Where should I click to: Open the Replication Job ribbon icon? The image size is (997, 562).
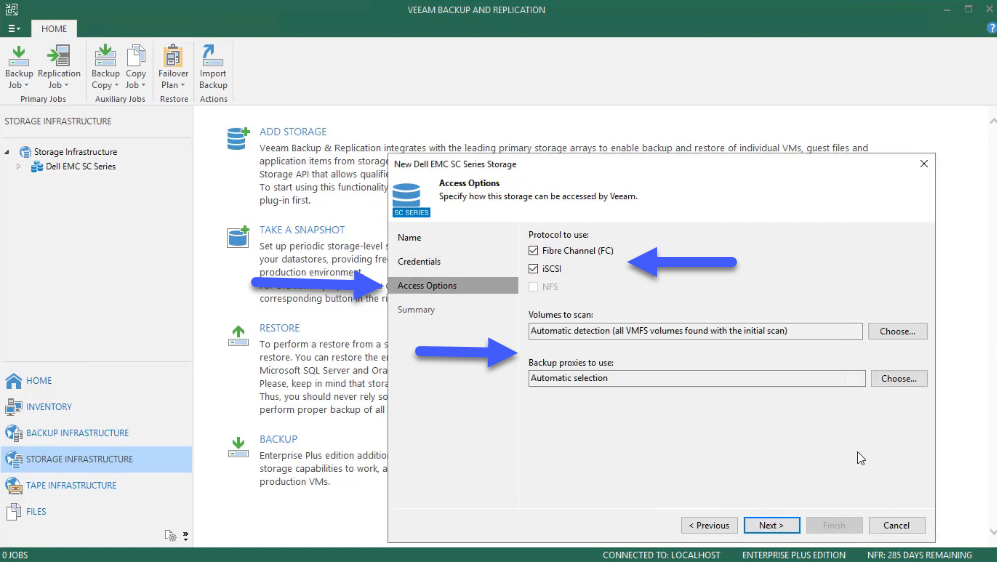tap(58, 56)
